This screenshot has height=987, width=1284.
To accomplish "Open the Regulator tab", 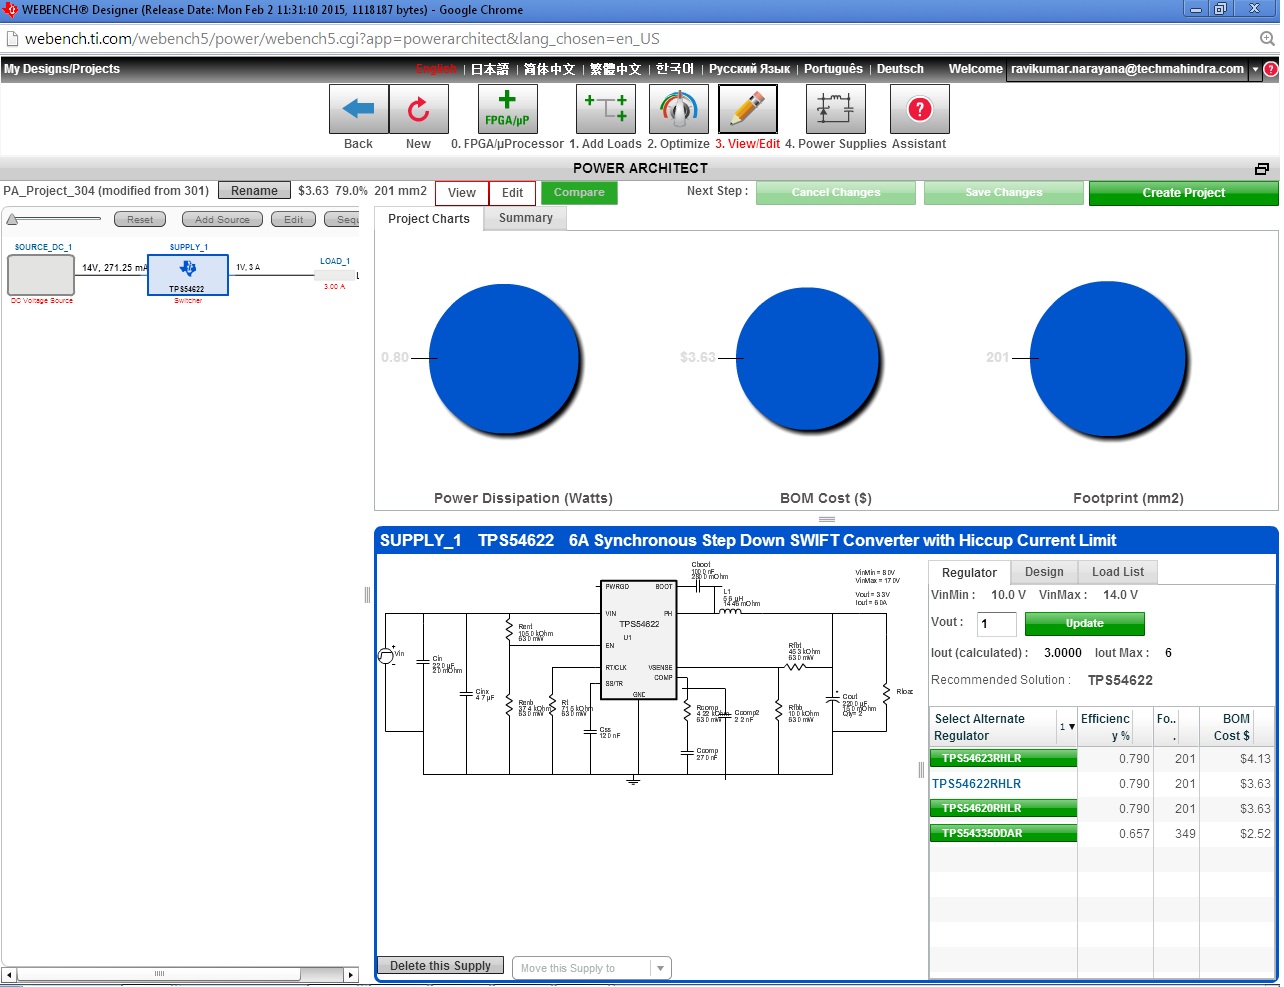I will pyautogui.click(x=969, y=572).
